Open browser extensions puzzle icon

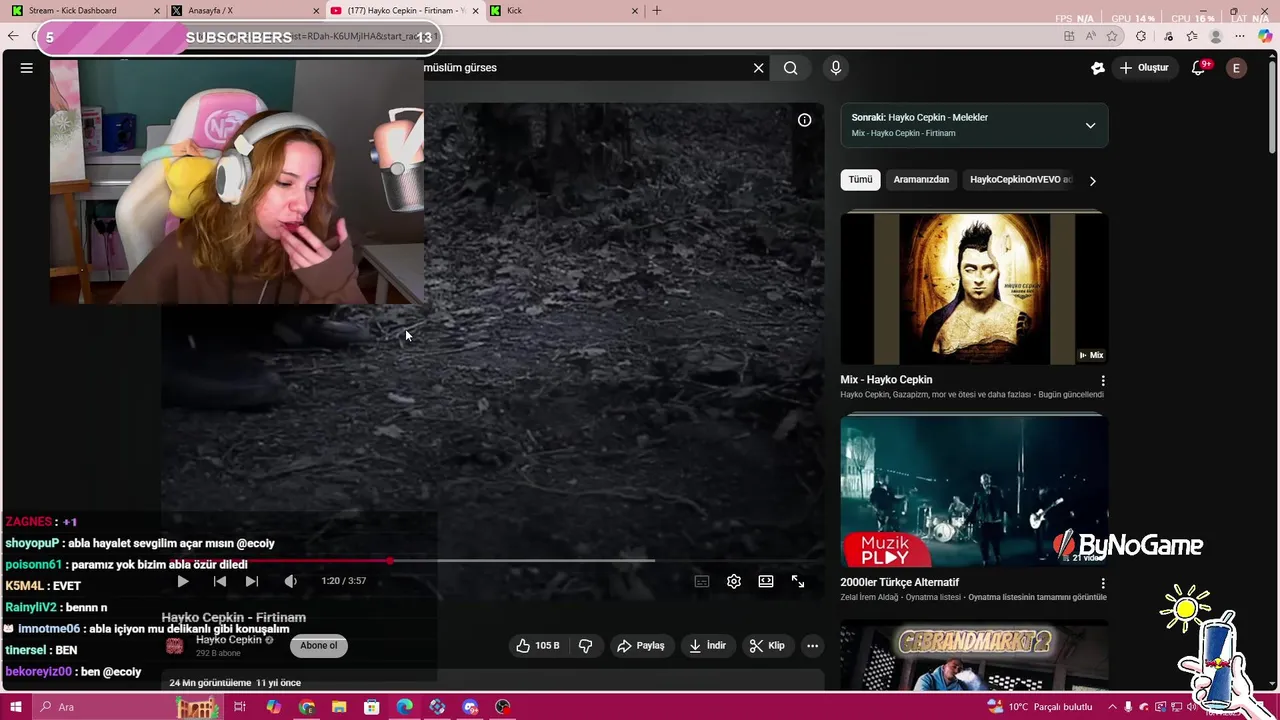(1141, 36)
